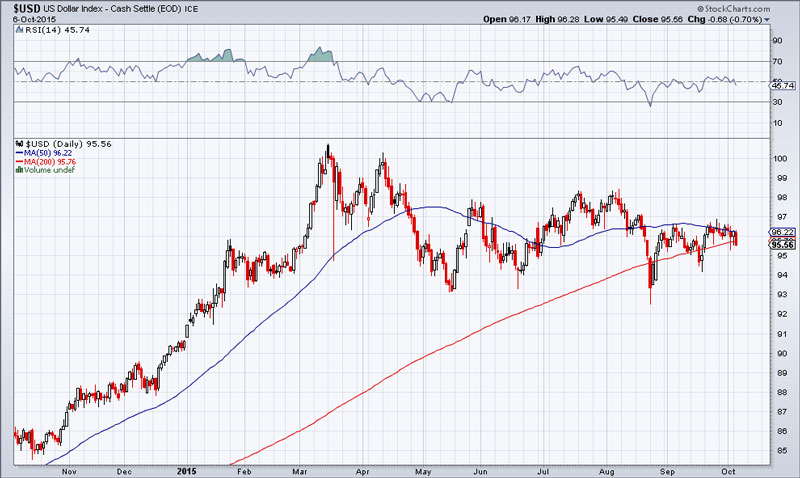Viewport: 800px width, 478px height.
Task: Click the Aug label on the time axis
Action: tap(607, 472)
